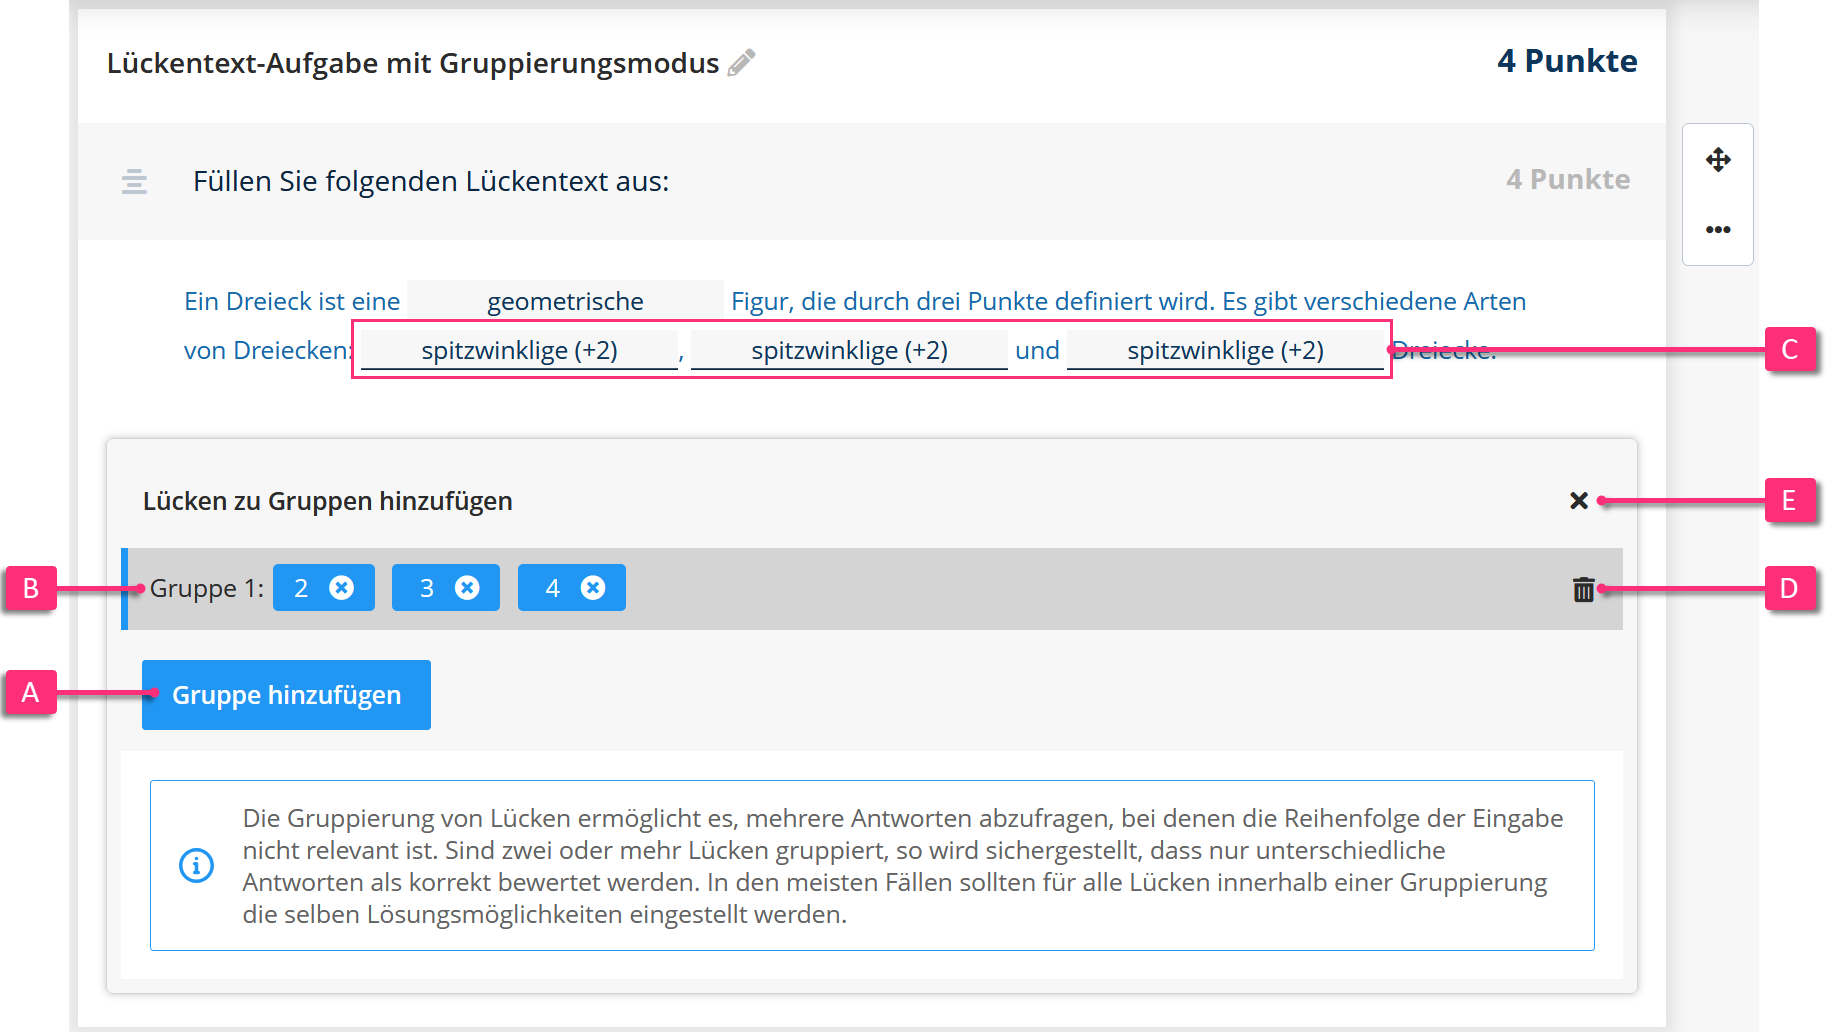Close the Lücken zu Gruppen hinzufügen panel

(1579, 500)
